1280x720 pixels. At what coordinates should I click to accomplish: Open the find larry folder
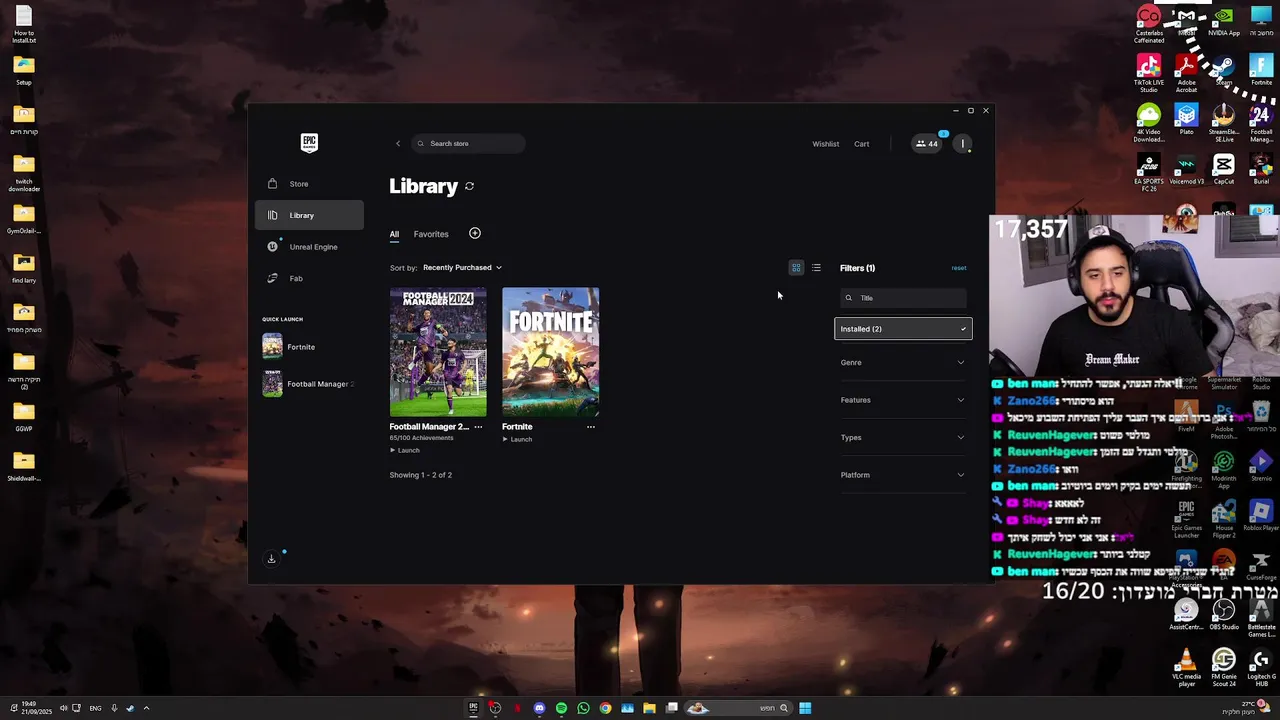[x=24, y=268]
